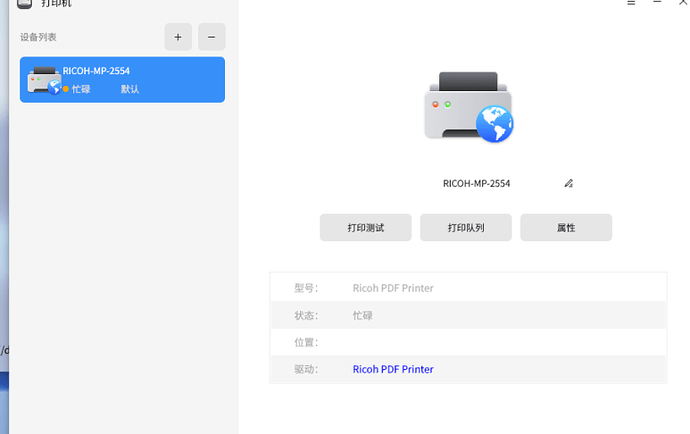Screen dimensions: 690x434
Task: Remove selected printer with minus button
Action: click(x=212, y=37)
